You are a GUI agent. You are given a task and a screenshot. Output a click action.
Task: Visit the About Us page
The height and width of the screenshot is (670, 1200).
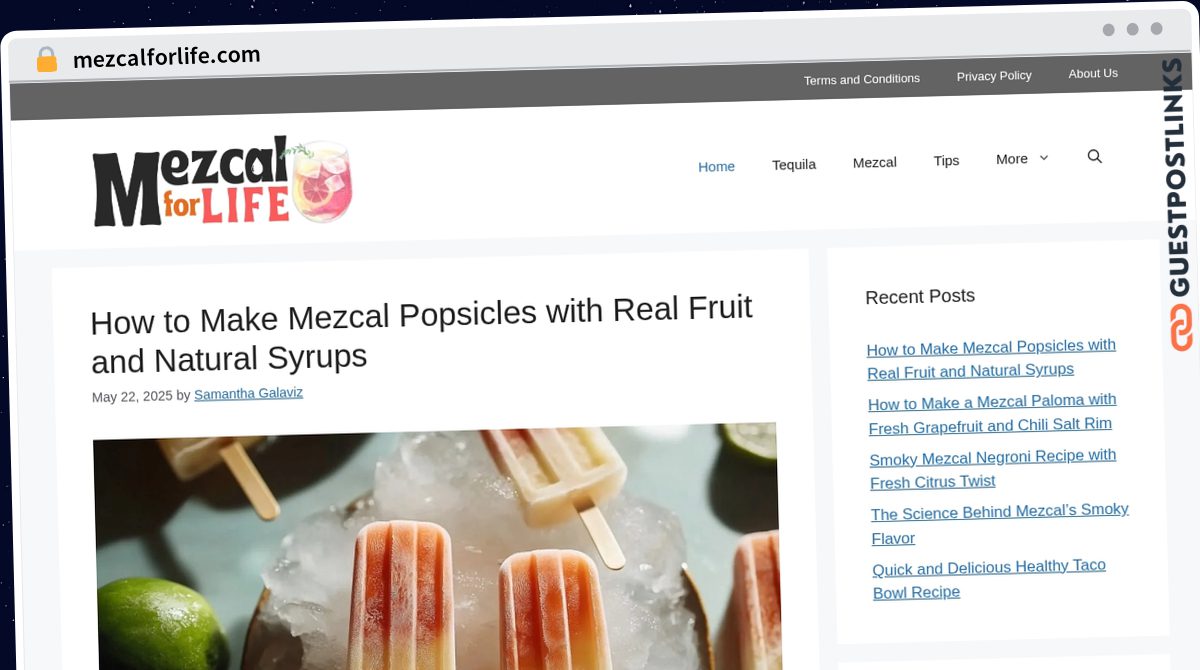tap(1093, 73)
